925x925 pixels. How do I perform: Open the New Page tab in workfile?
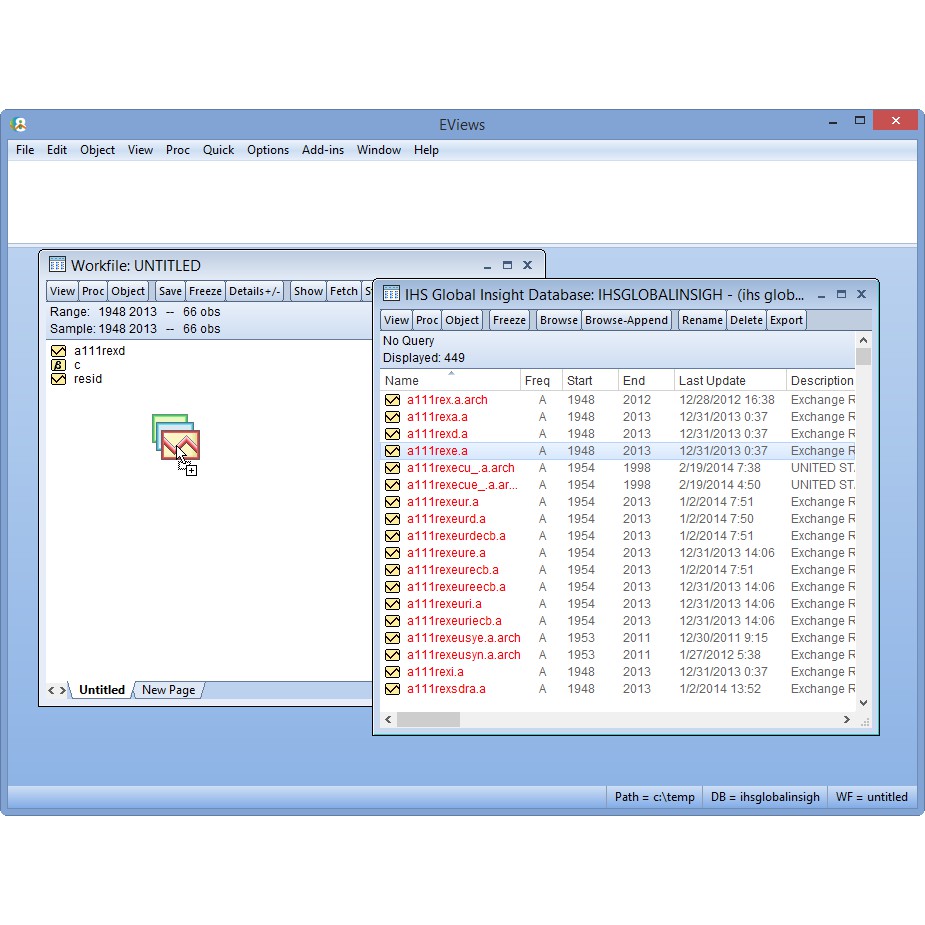point(169,690)
